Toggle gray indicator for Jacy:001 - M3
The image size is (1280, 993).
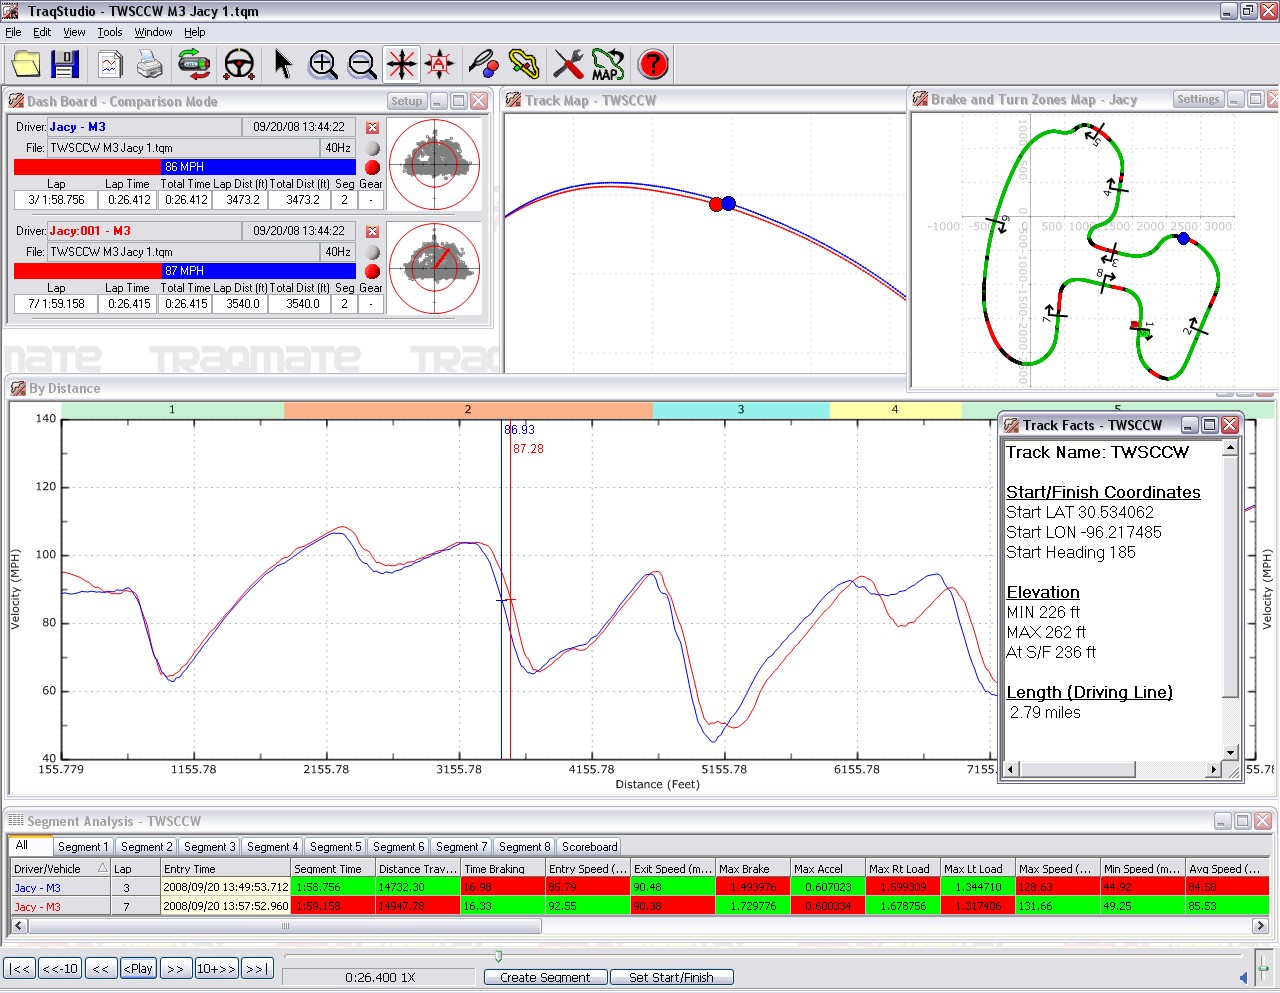(372, 252)
